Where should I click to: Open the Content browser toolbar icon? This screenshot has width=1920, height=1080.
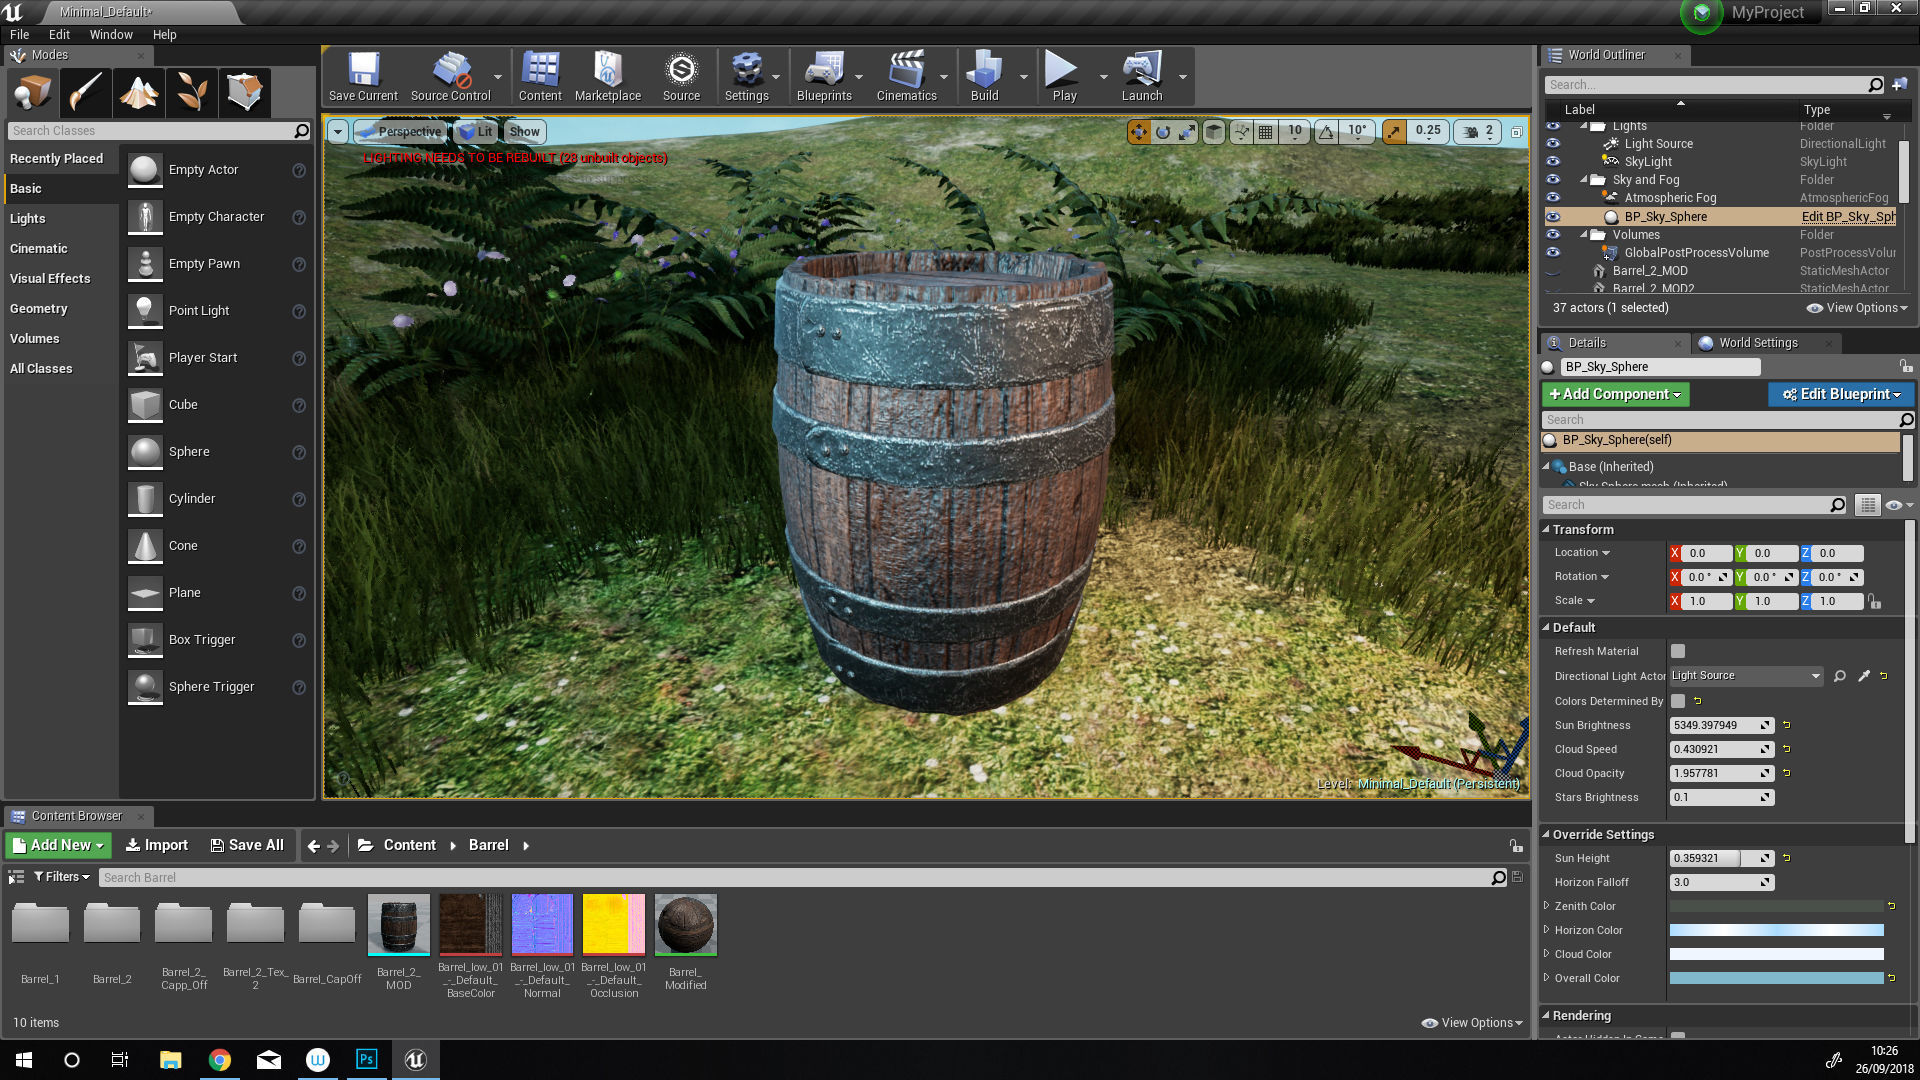[x=540, y=77]
